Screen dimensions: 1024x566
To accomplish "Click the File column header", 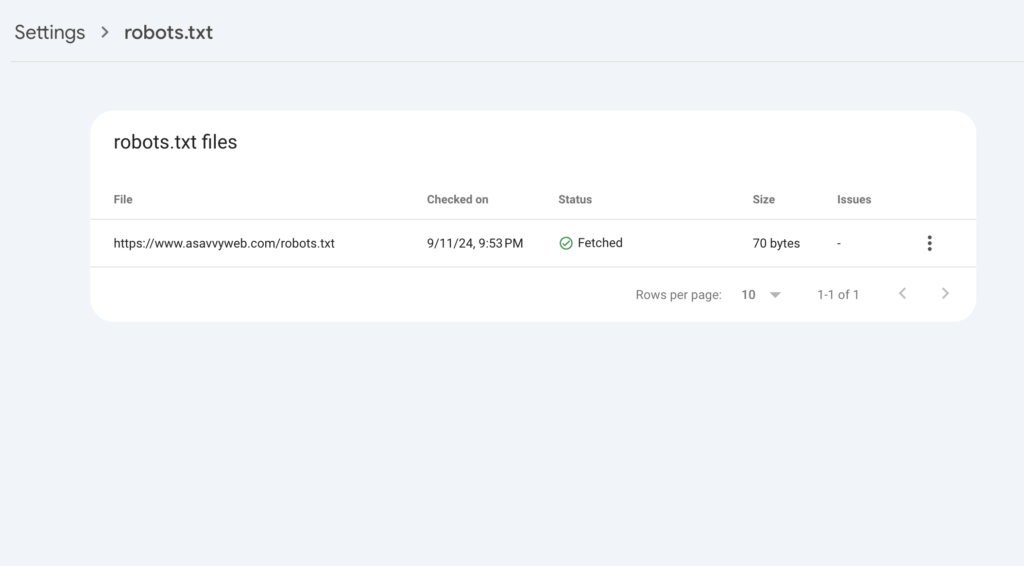I will [123, 200].
